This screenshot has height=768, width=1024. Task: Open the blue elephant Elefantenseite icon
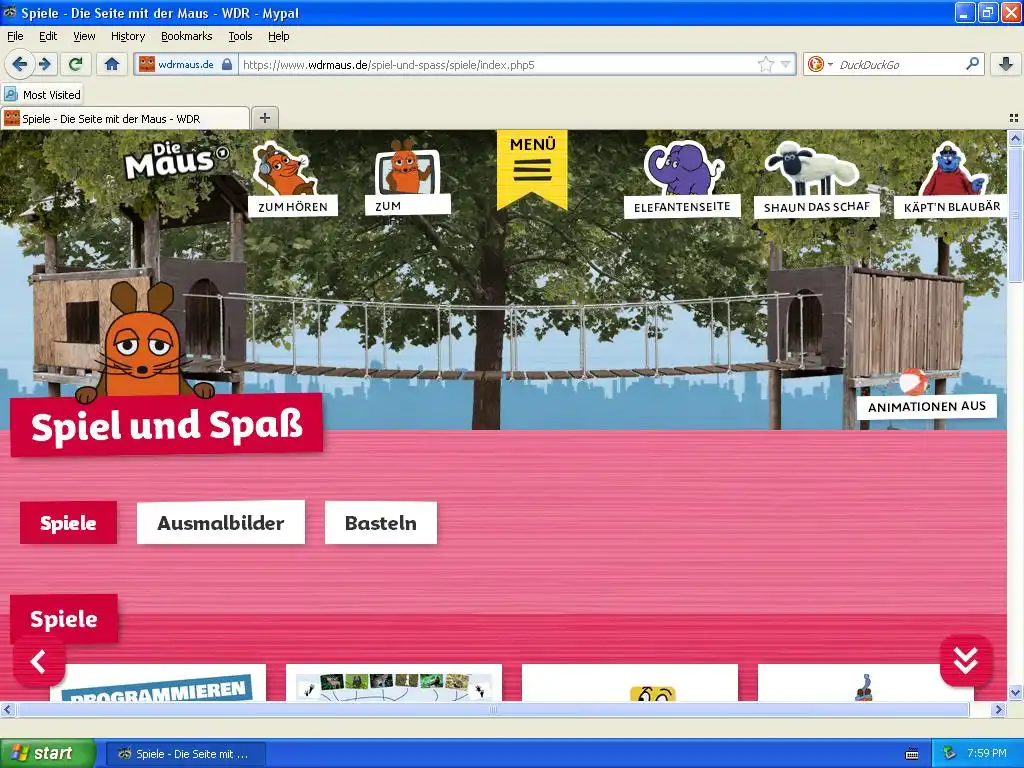click(683, 168)
